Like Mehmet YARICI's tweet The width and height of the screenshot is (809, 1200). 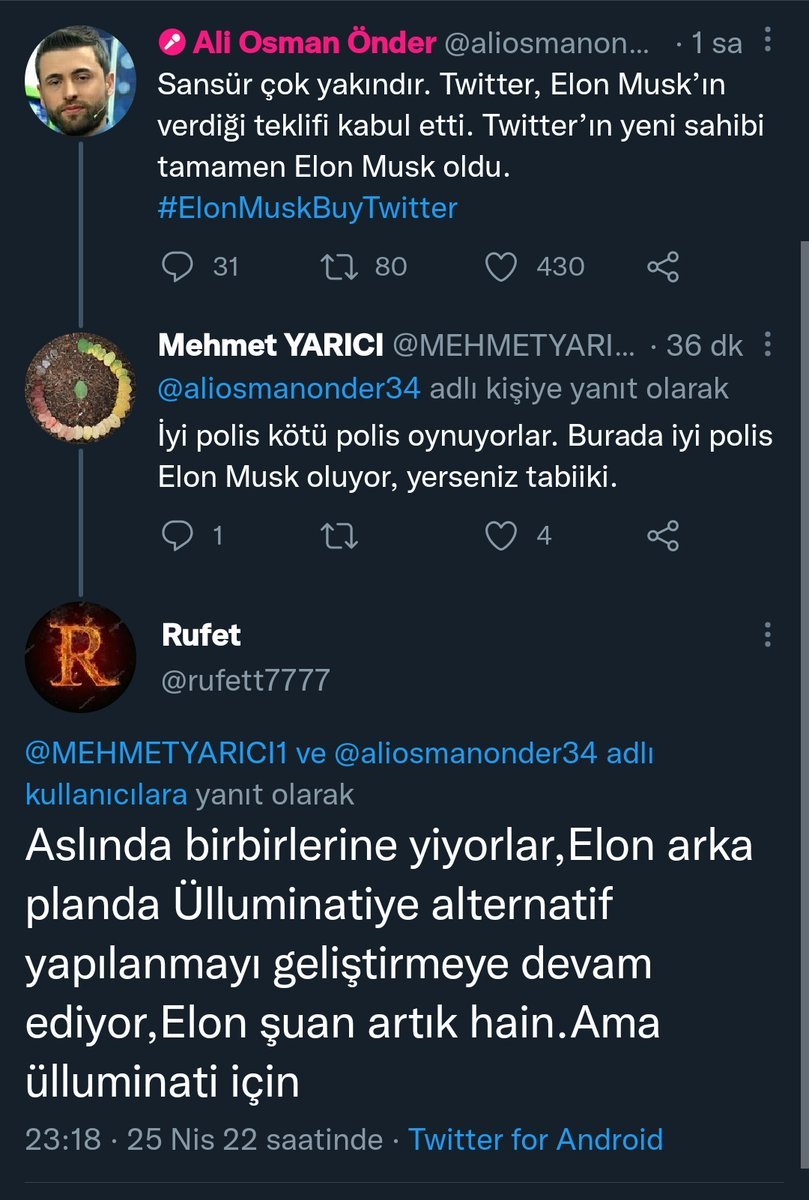coord(500,536)
